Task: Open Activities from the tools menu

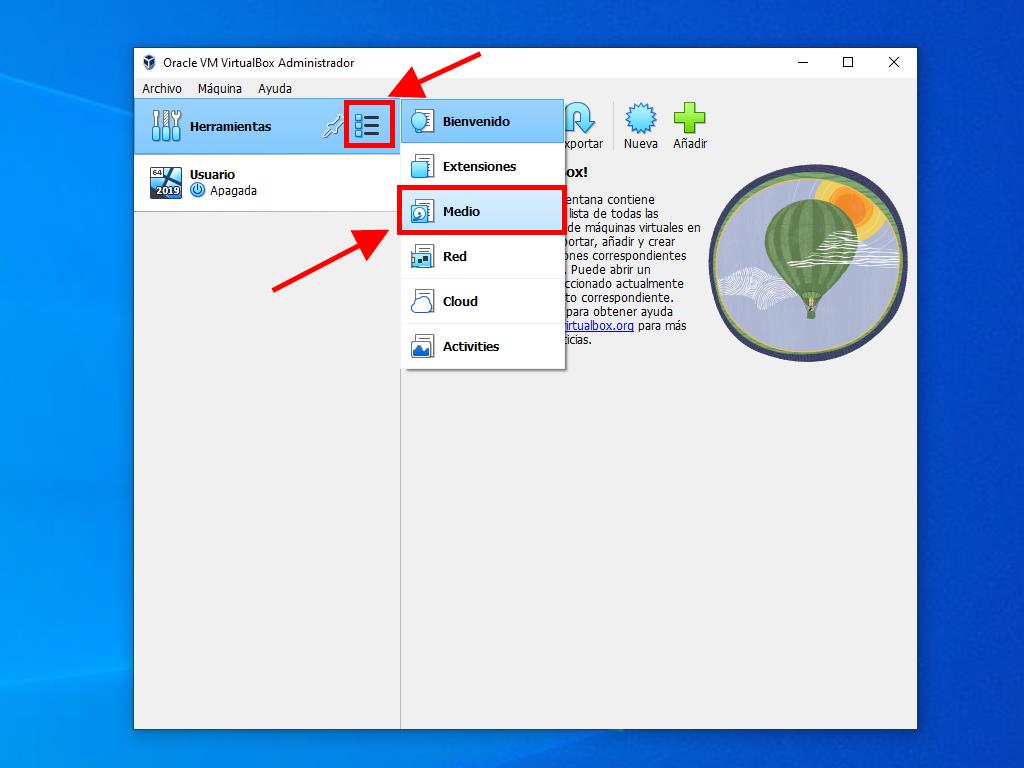Action: click(482, 347)
